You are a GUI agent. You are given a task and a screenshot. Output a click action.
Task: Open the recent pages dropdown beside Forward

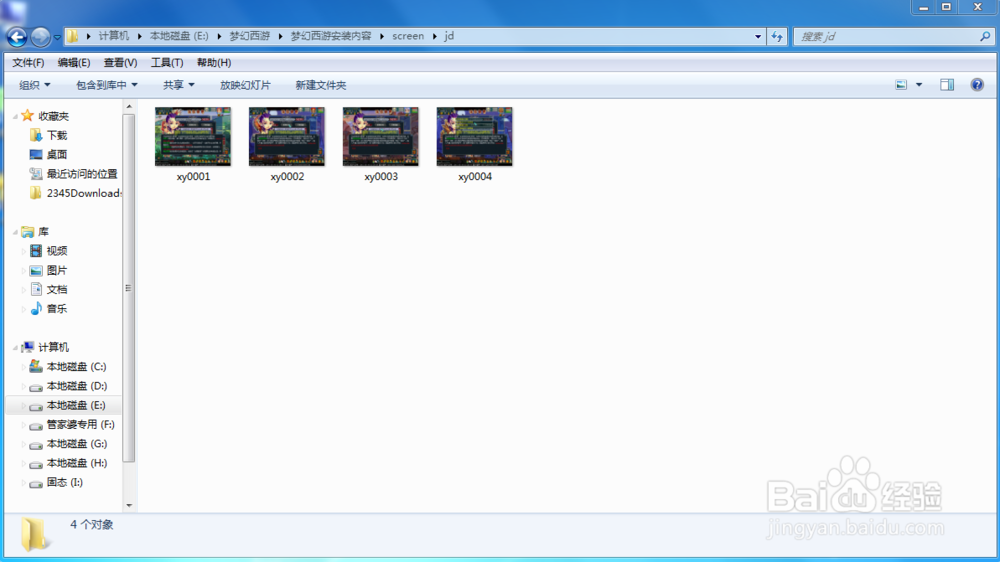tap(57, 37)
